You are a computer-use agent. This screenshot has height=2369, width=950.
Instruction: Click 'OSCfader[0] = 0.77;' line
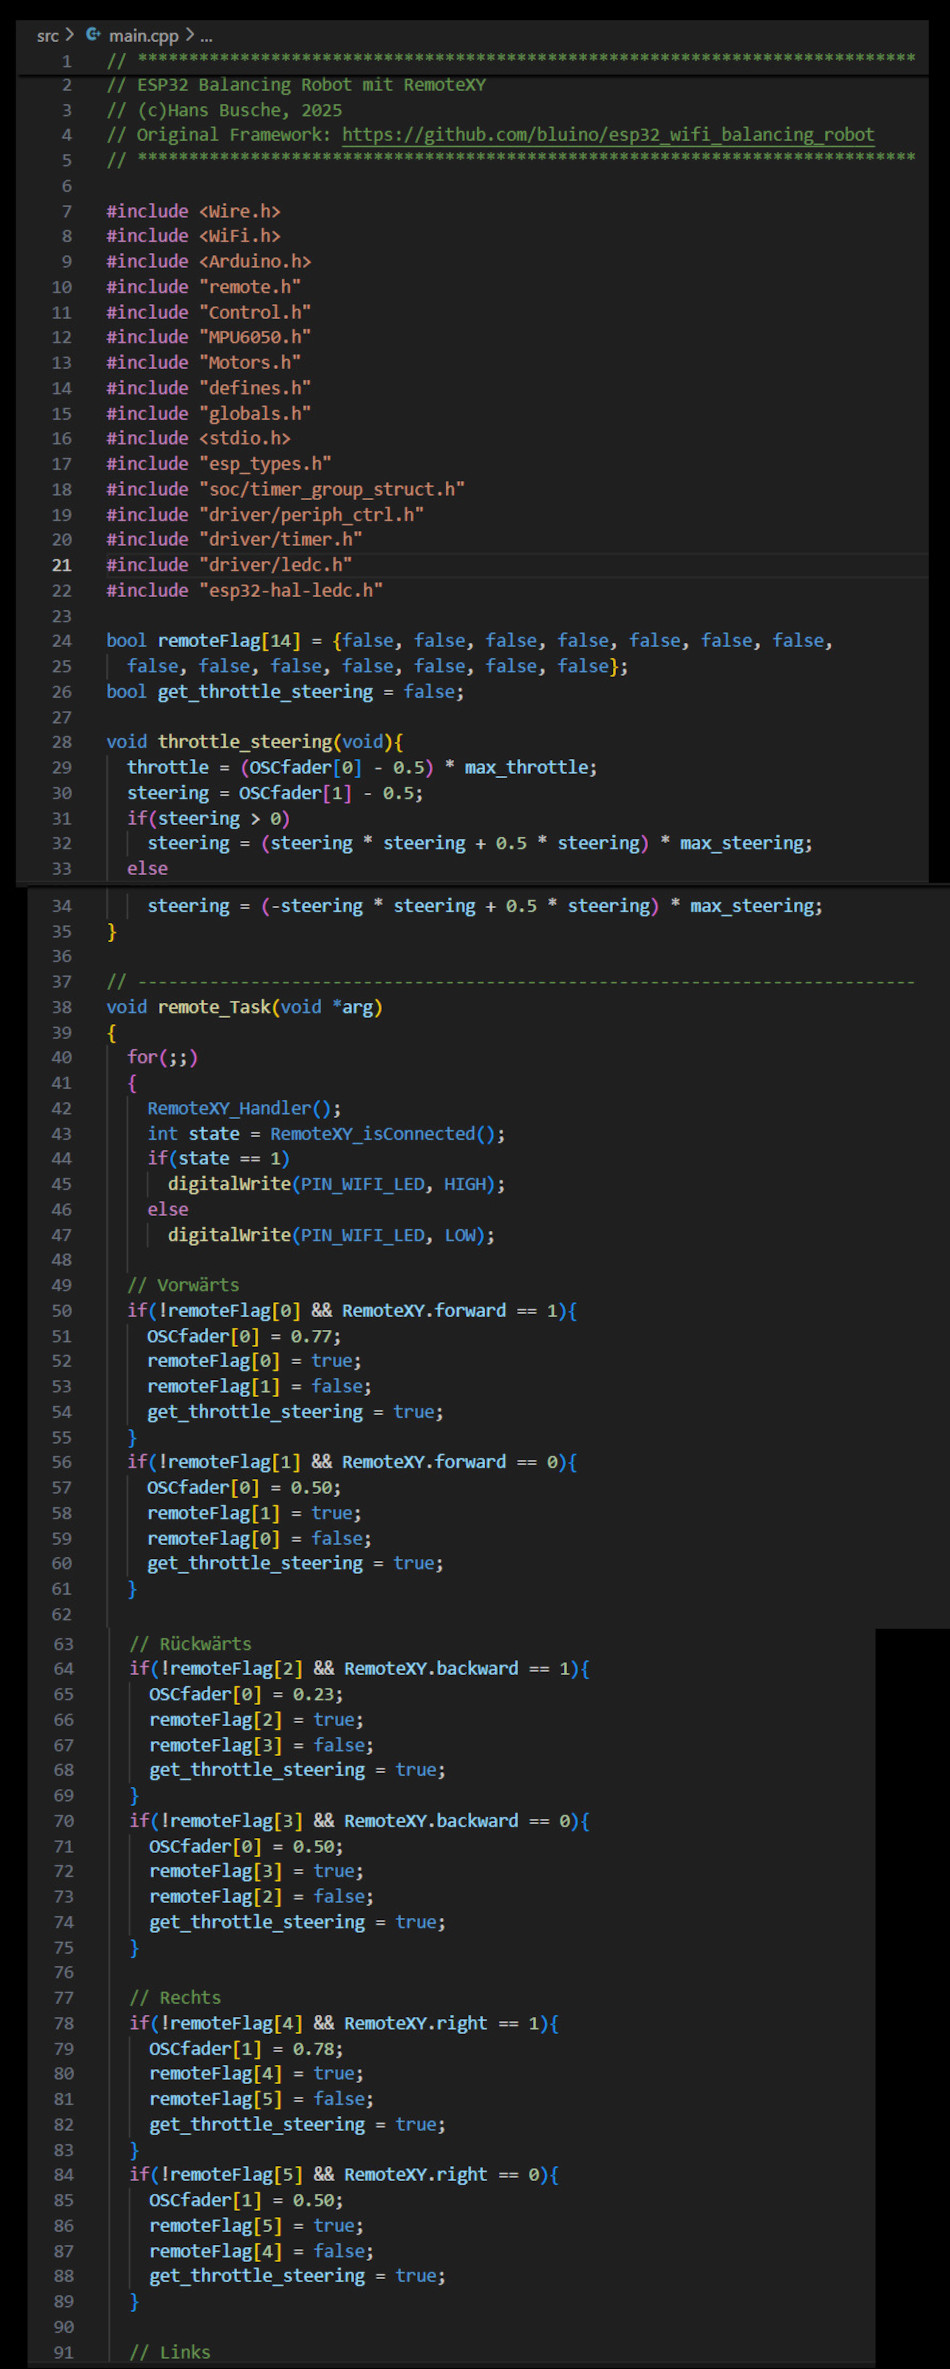pos(244,1336)
